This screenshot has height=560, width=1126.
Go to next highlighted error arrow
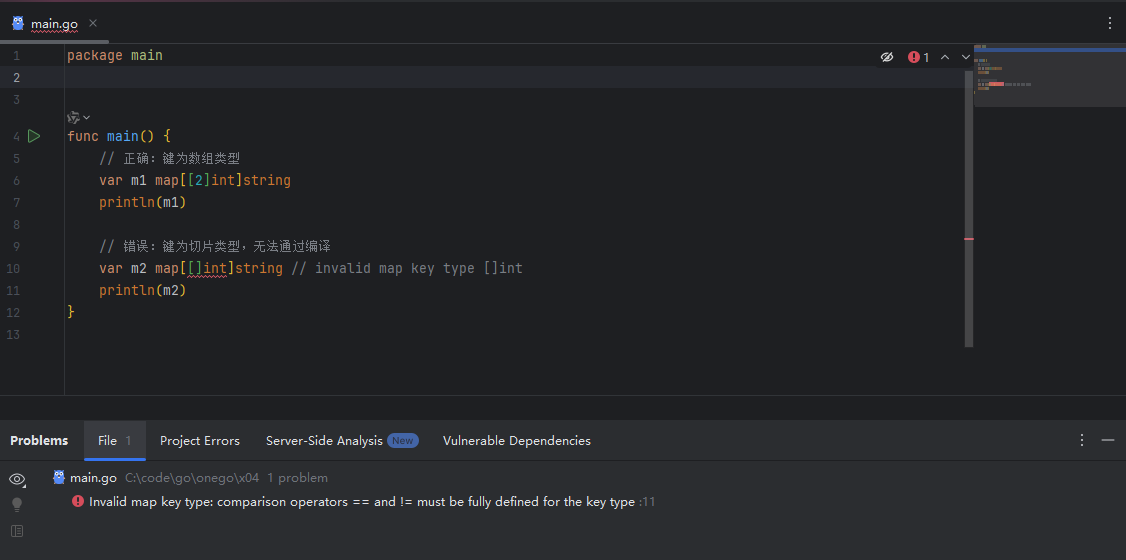(x=965, y=57)
